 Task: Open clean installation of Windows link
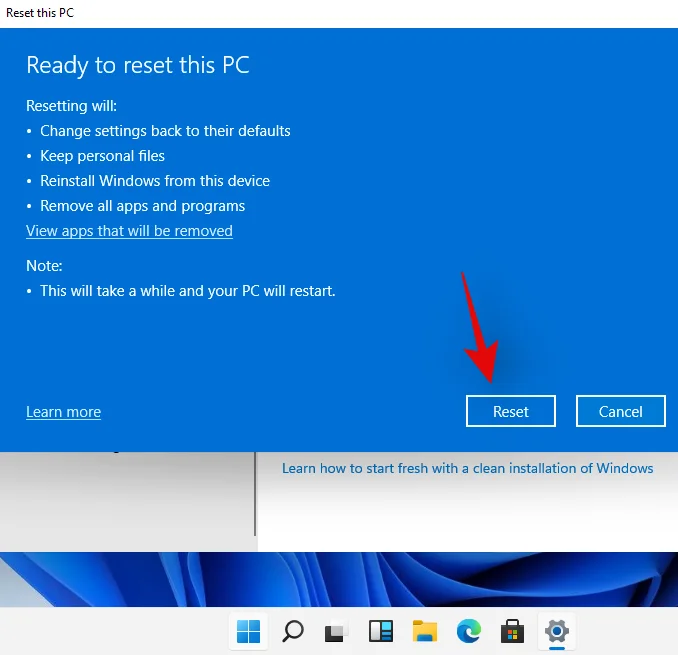(x=467, y=468)
